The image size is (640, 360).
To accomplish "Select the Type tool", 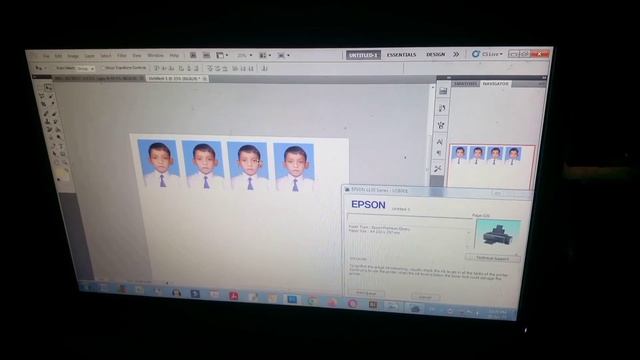I will 61,146.
